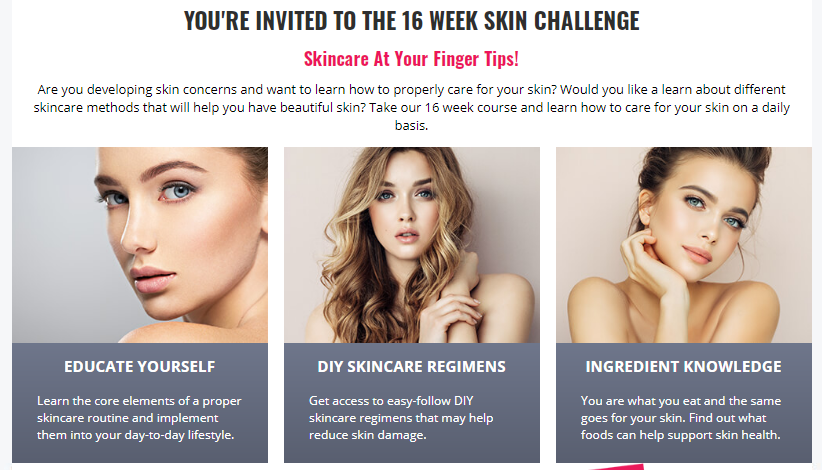Select the 'Learn the core elements' description text
Viewport: 822px width, 470px height.
click(139, 418)
